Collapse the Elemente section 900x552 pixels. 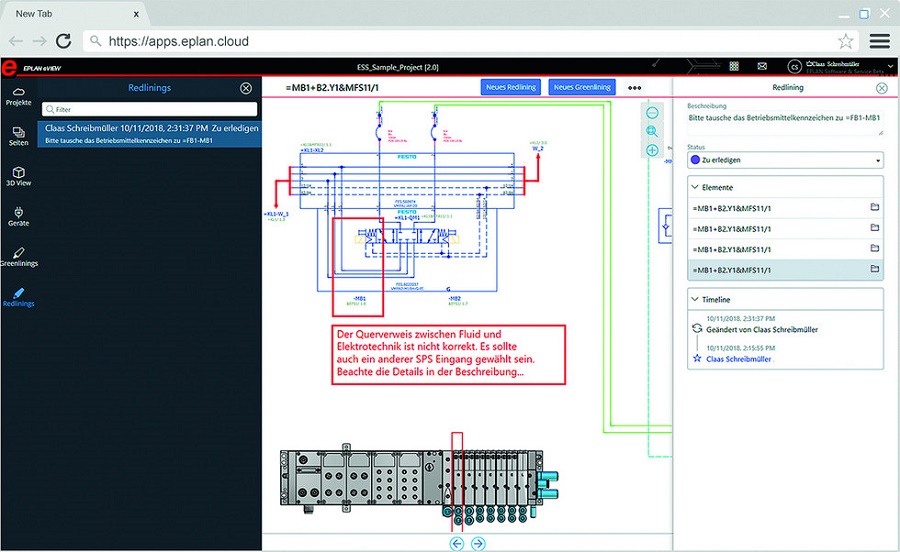pos(695,187)
